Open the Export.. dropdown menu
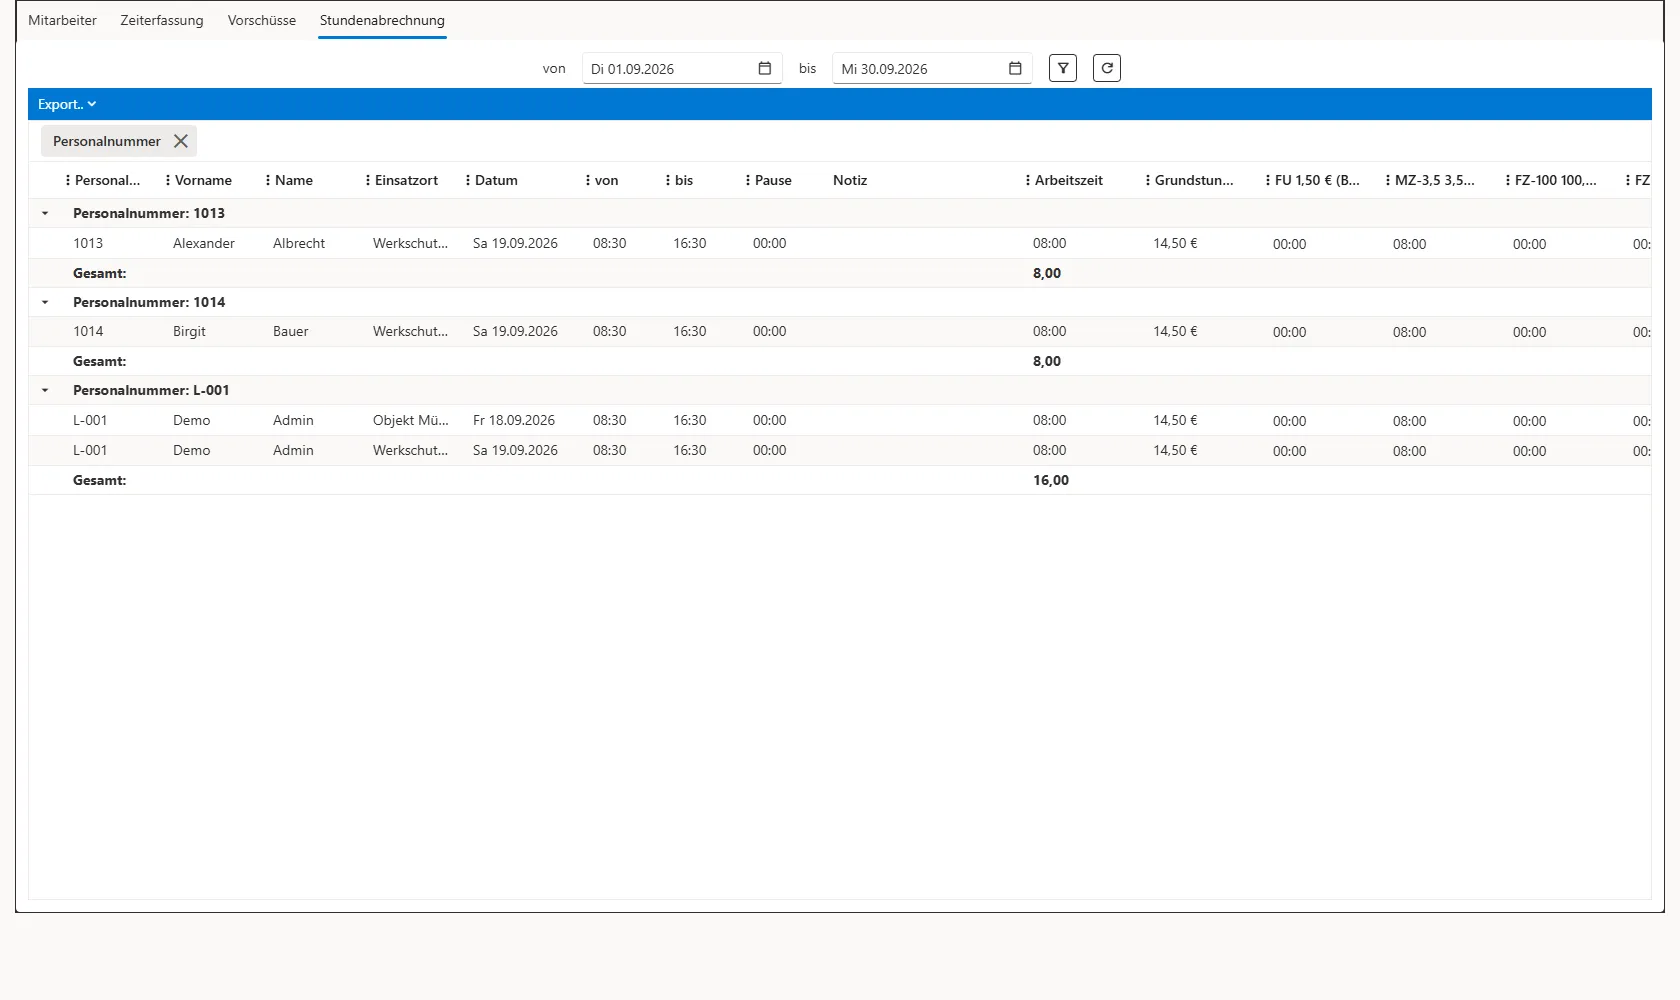Screen dimensions: 1680x1000 67,104
